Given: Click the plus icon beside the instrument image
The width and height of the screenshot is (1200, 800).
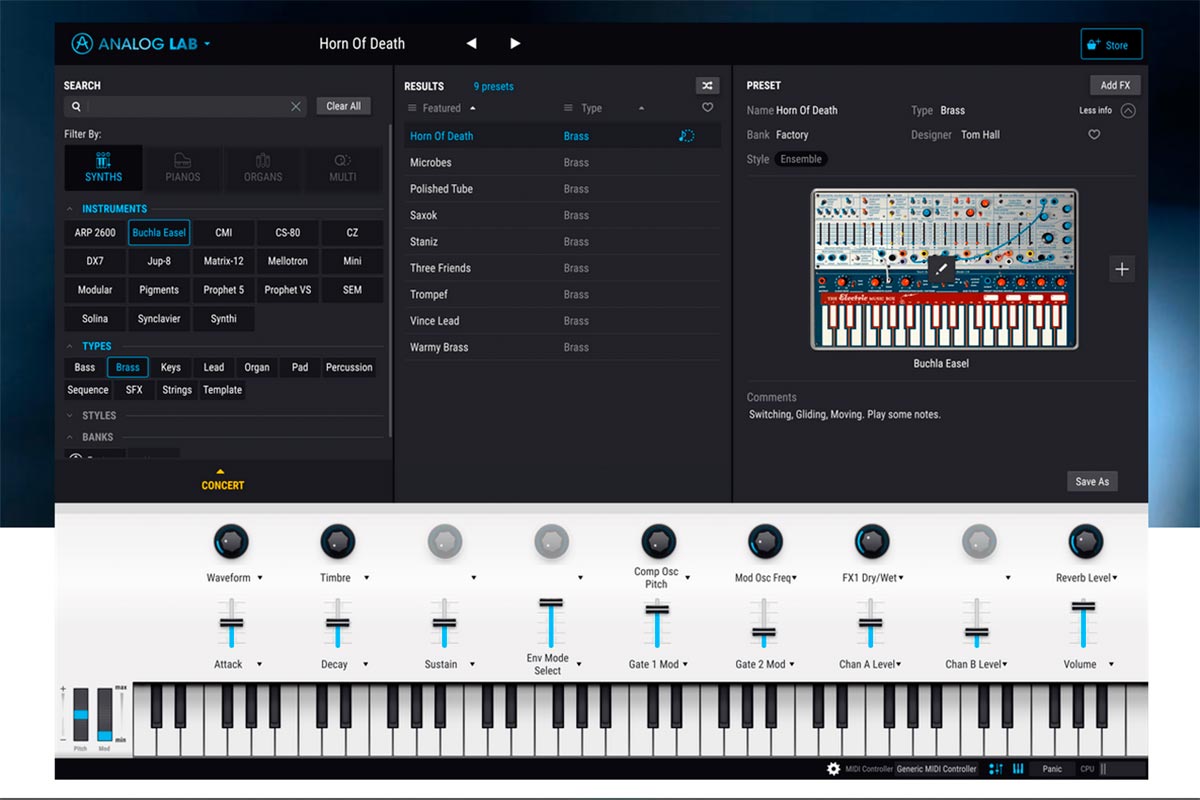Looking at the screenshot, I should (1122, 269).
